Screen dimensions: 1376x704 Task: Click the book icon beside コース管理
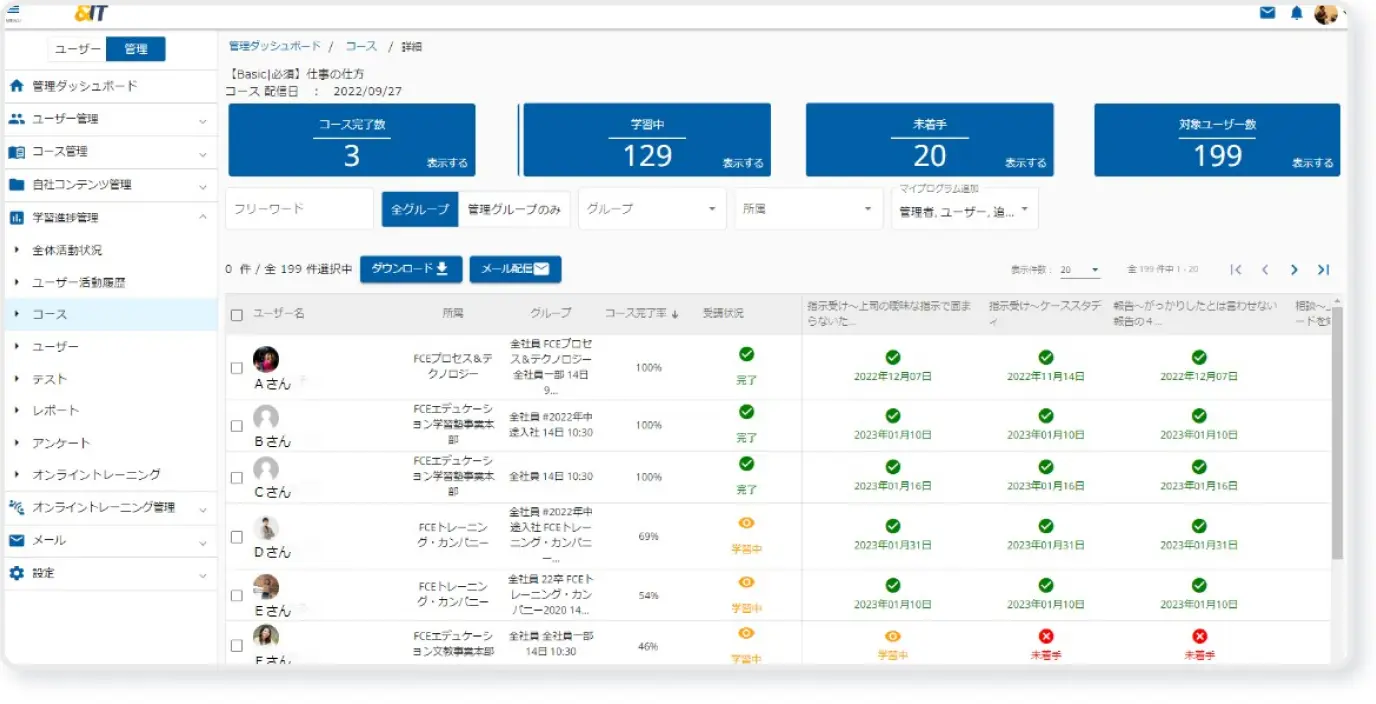[16, 152]
